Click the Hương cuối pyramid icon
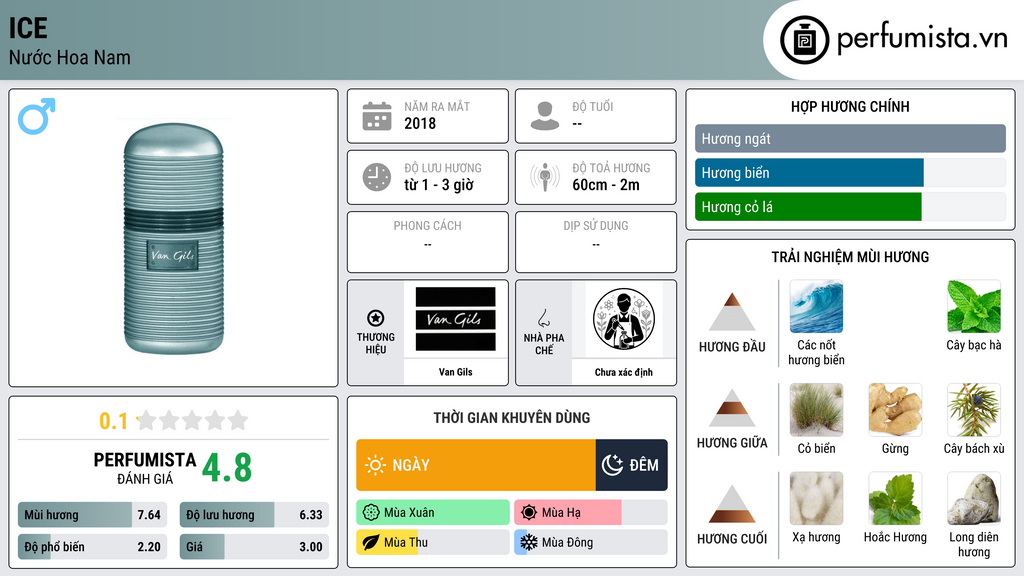The height and width of the screenshot is (576, 1024). pos(732,504)
